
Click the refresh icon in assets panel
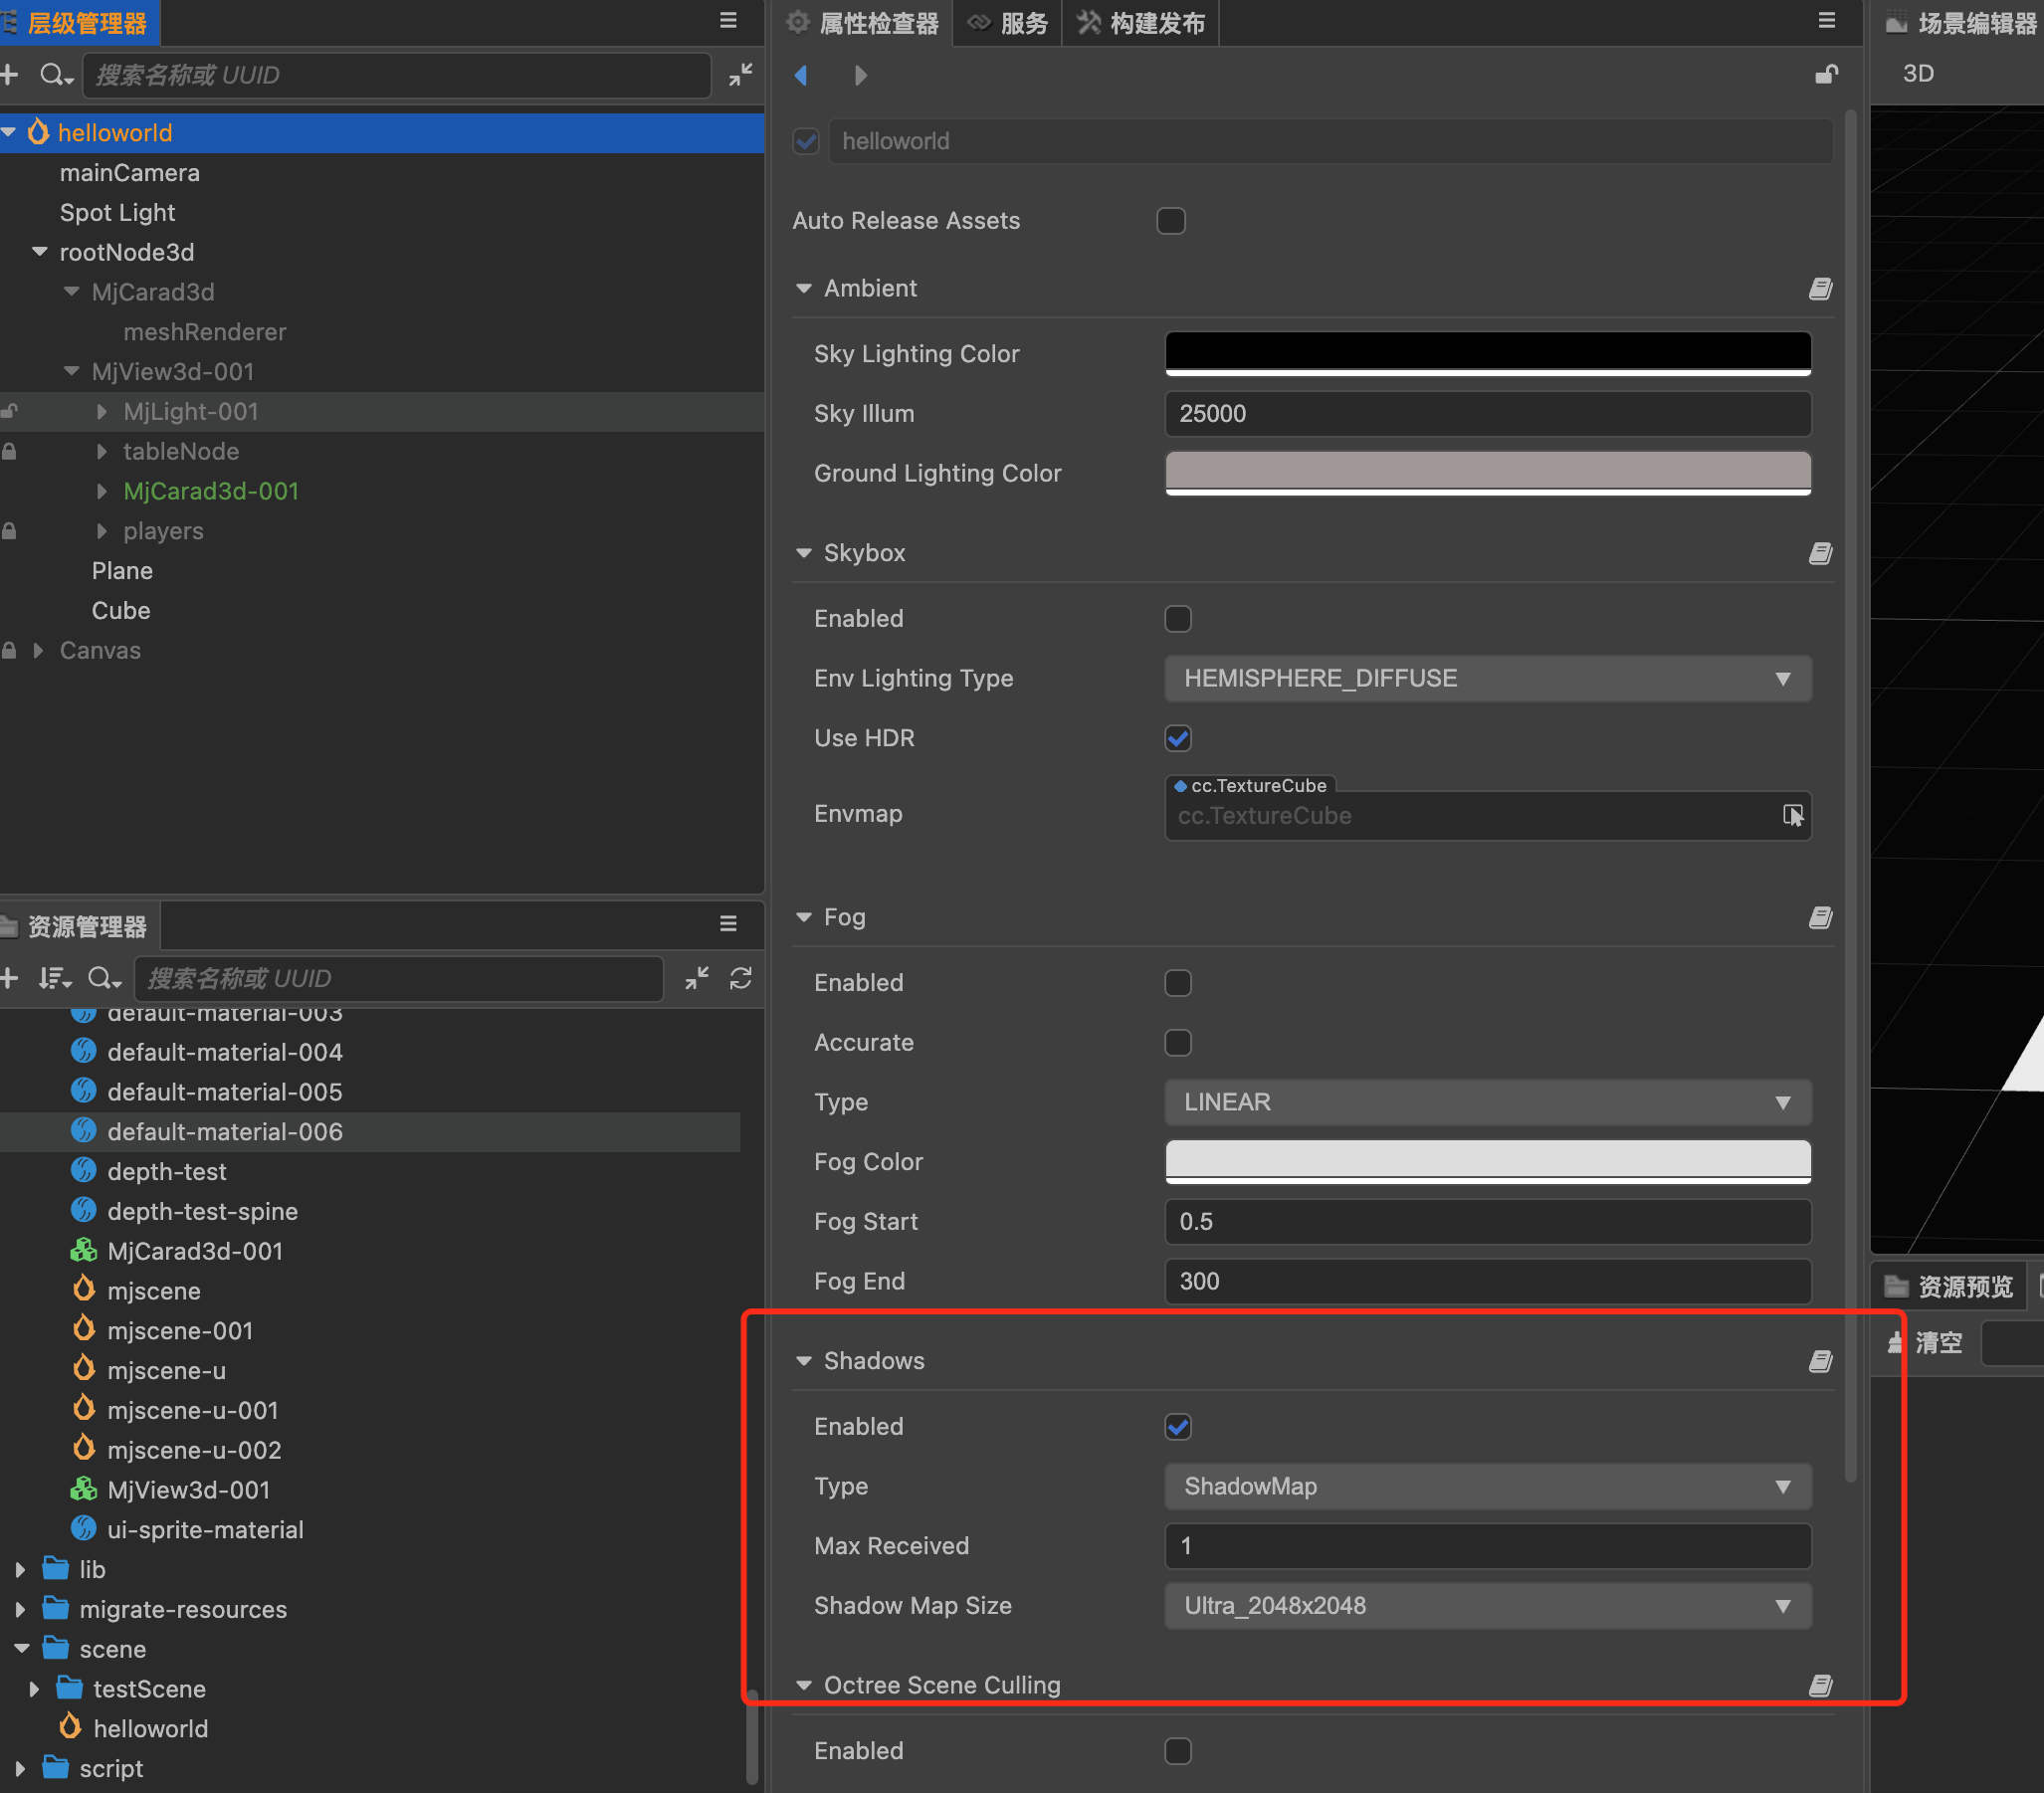[740, 978]
